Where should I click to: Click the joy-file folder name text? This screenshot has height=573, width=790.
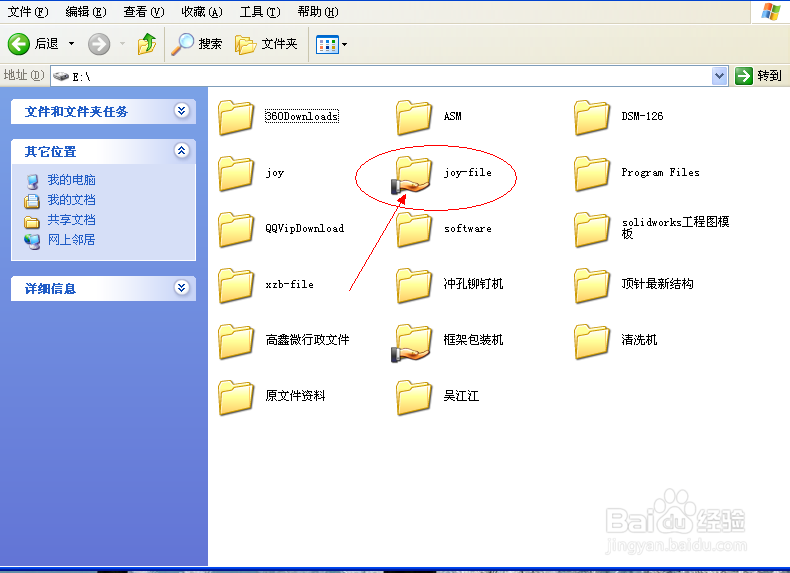[x=468, y=173]
